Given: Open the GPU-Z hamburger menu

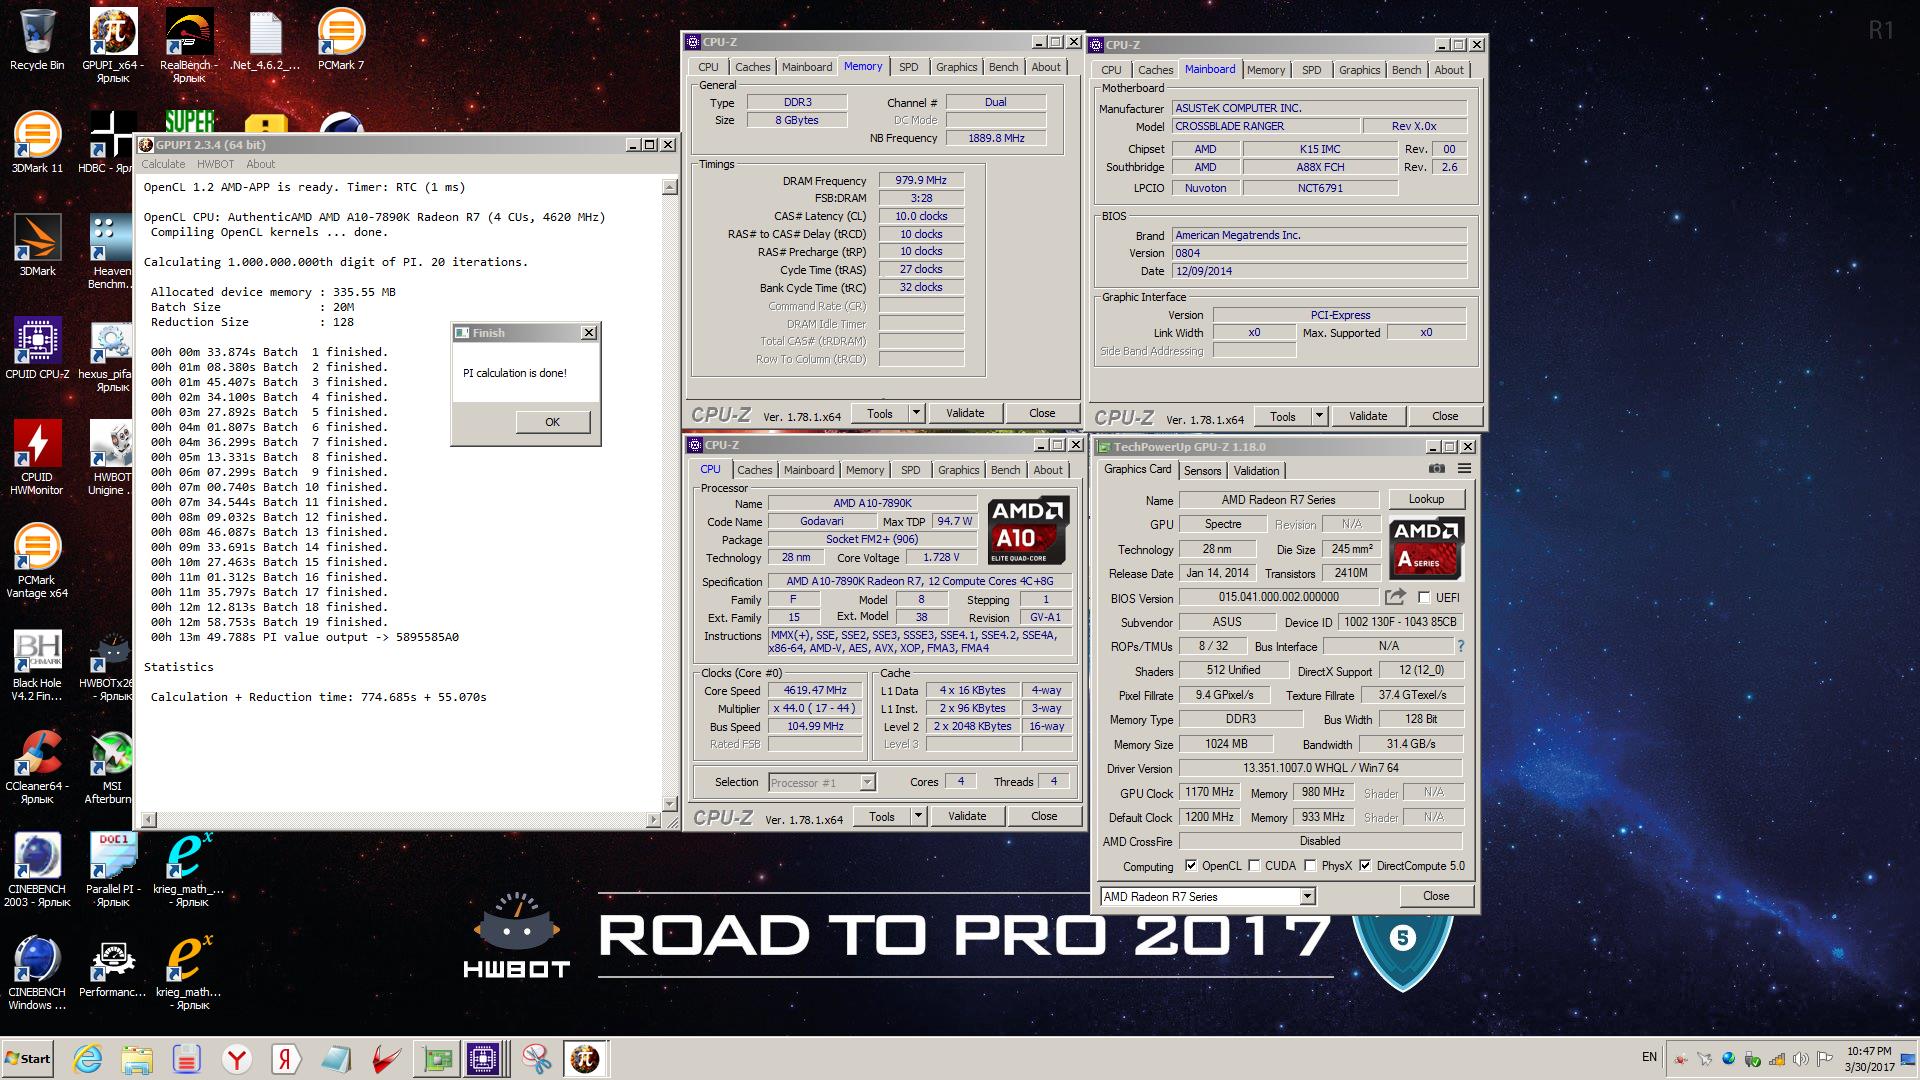Looking at the screenshot, I should click(1464, 469).
